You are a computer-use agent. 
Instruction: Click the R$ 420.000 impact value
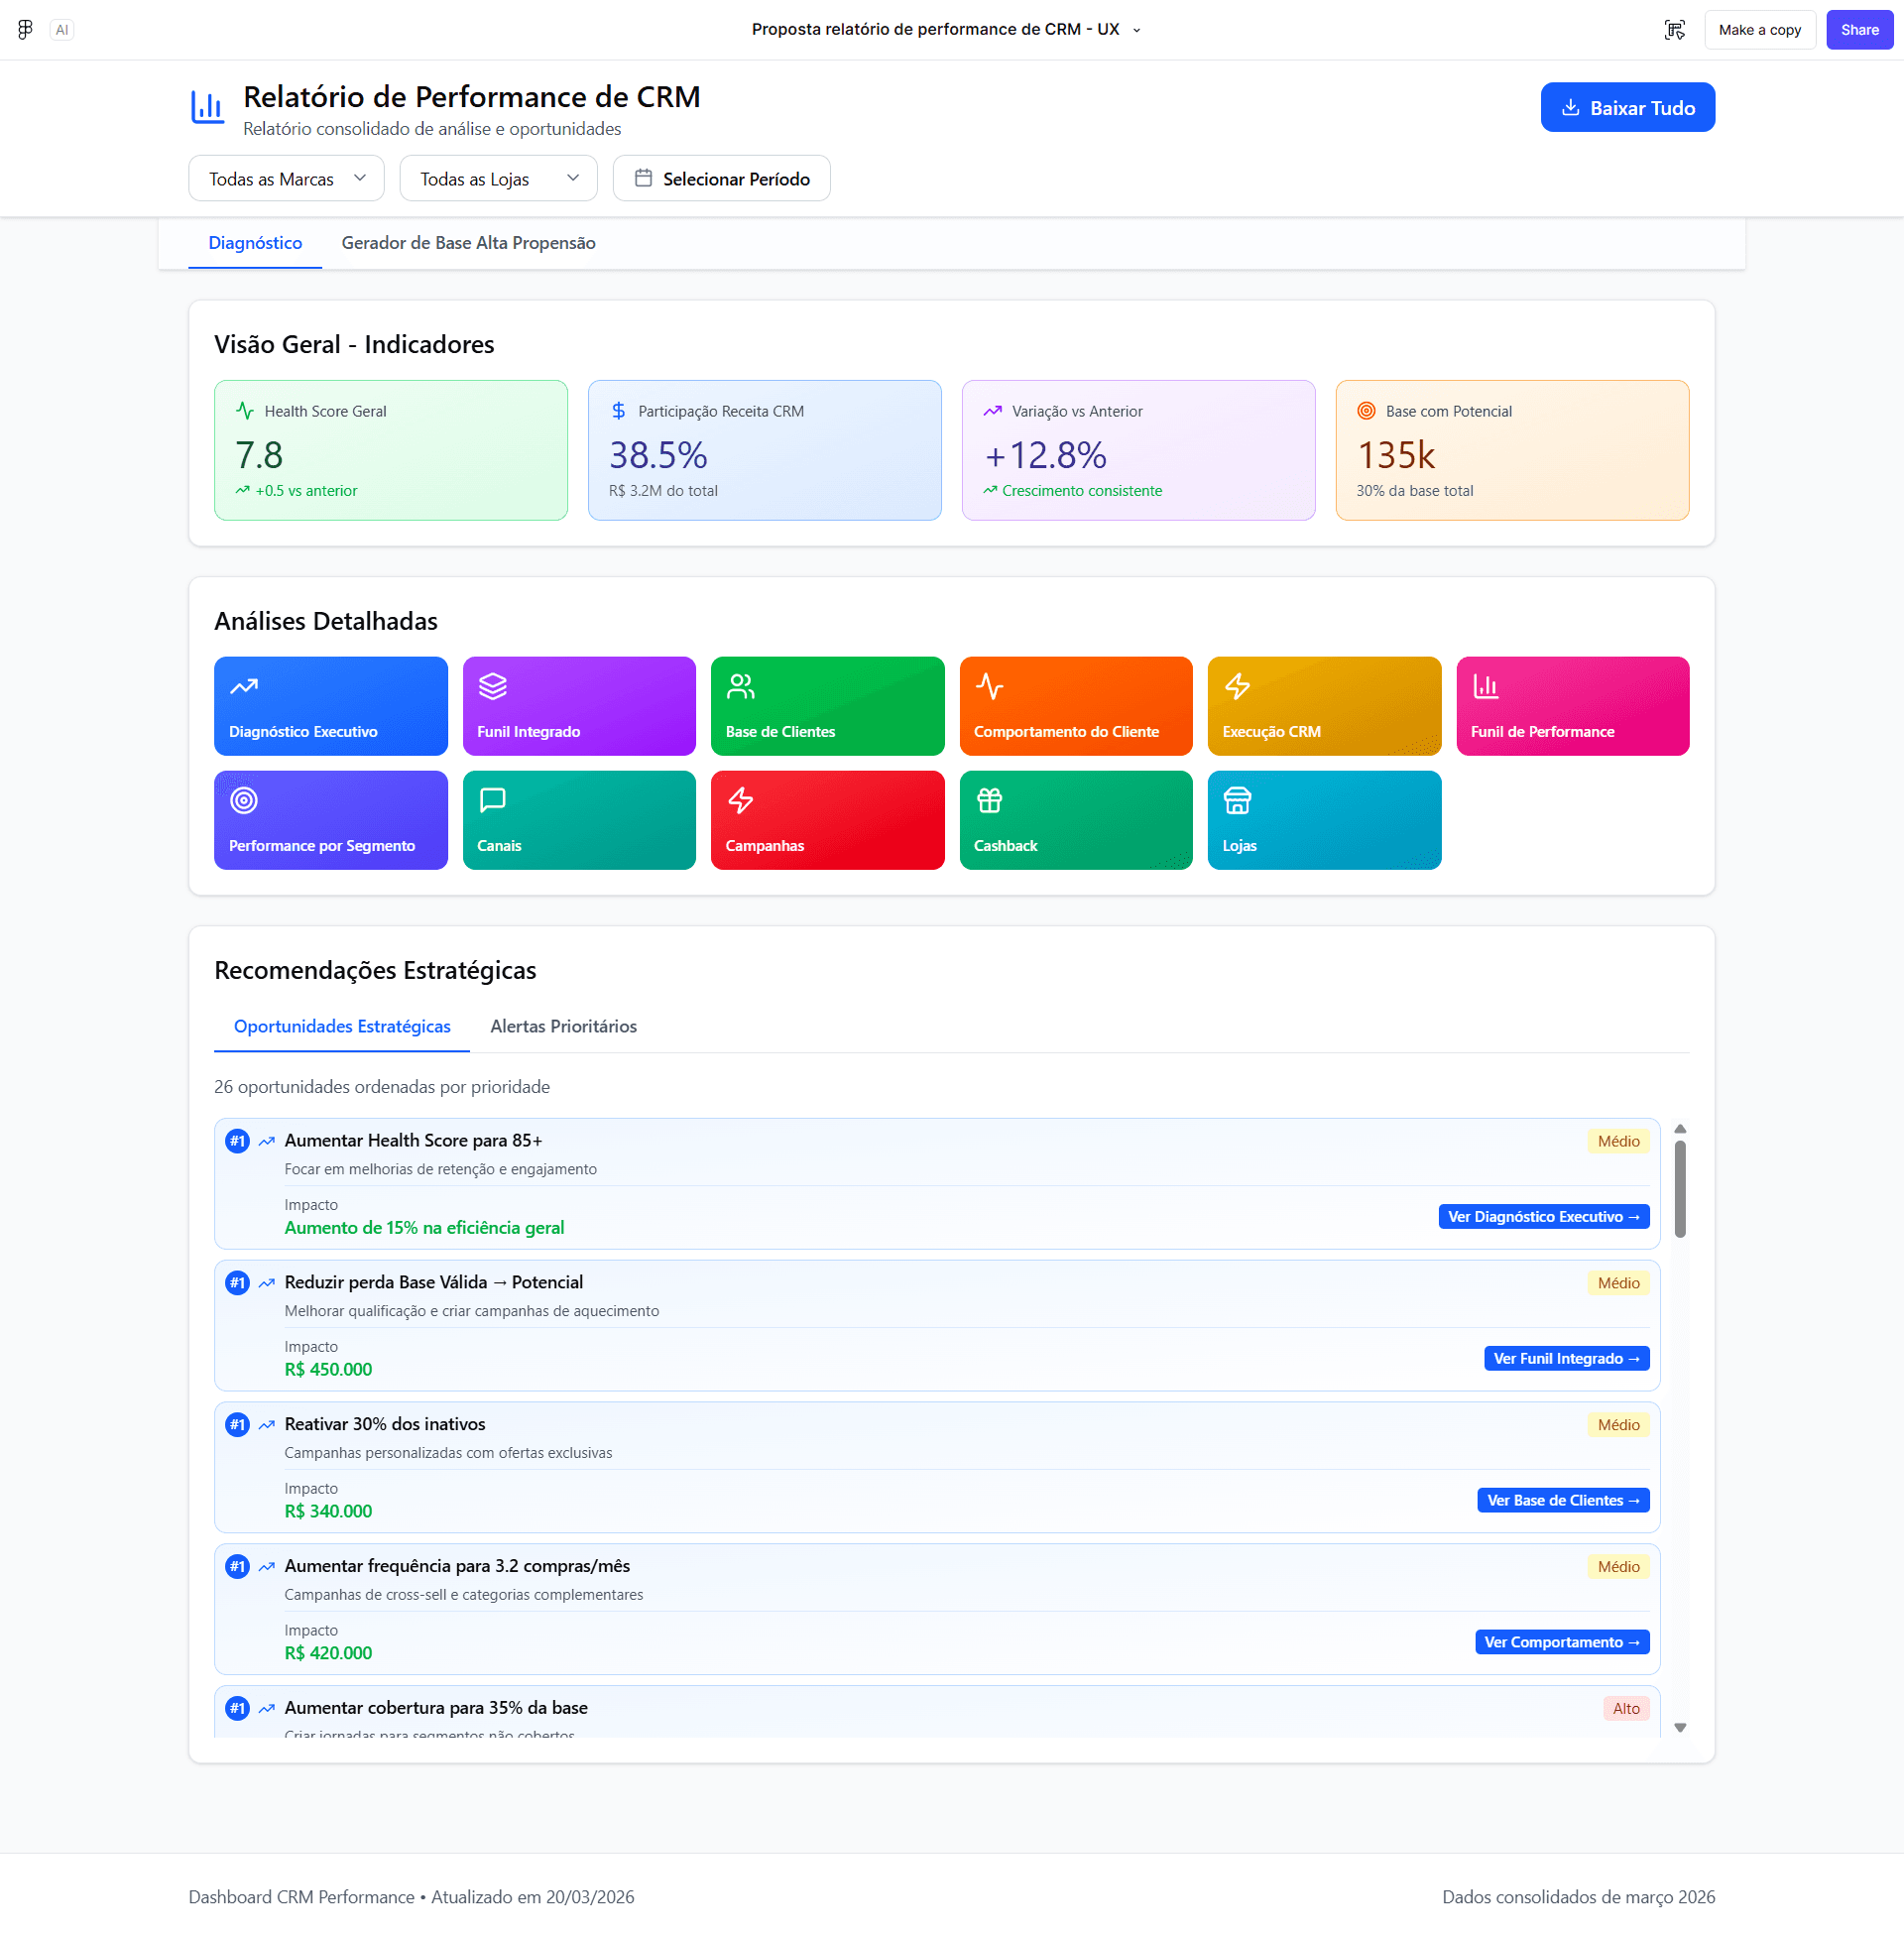(x=328, y=1654)
